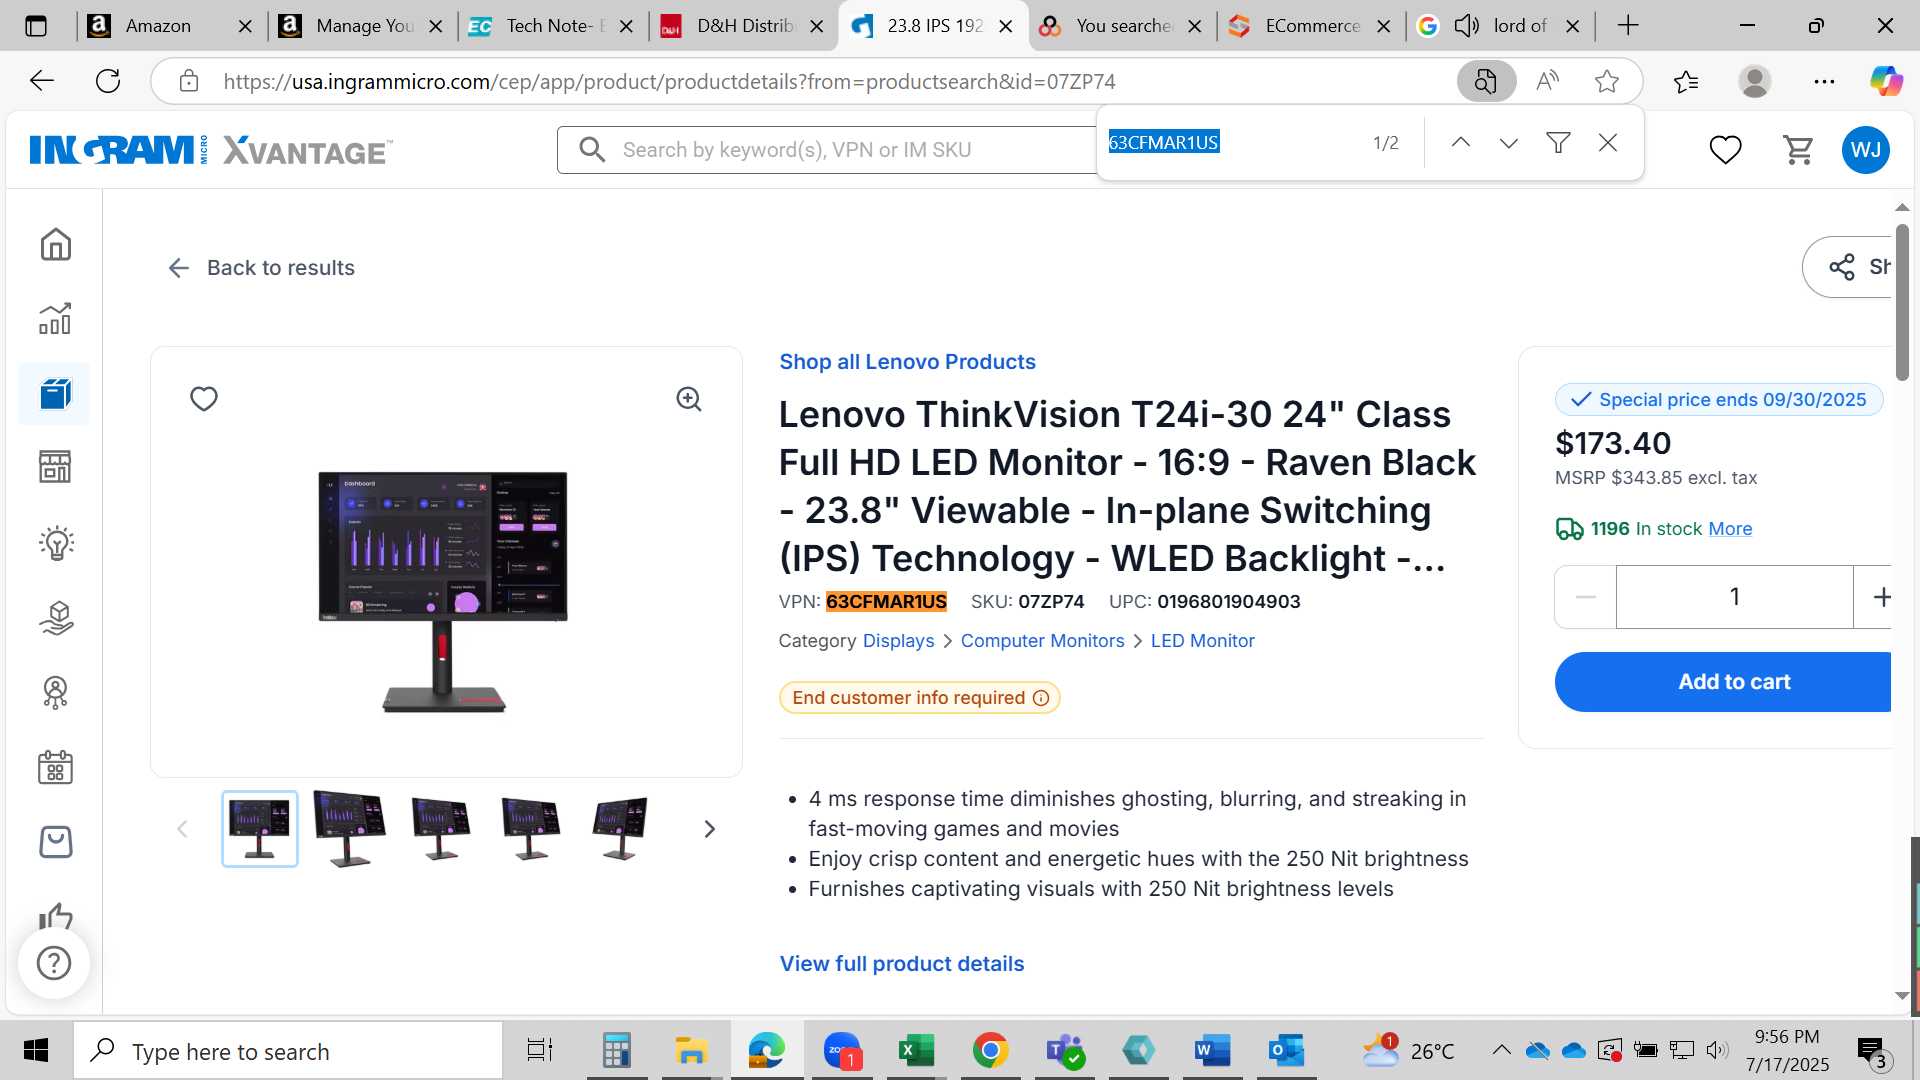Go to next find-on-page match
This screenshot has height=1080, width=1920.
[x=1509, y=143]
